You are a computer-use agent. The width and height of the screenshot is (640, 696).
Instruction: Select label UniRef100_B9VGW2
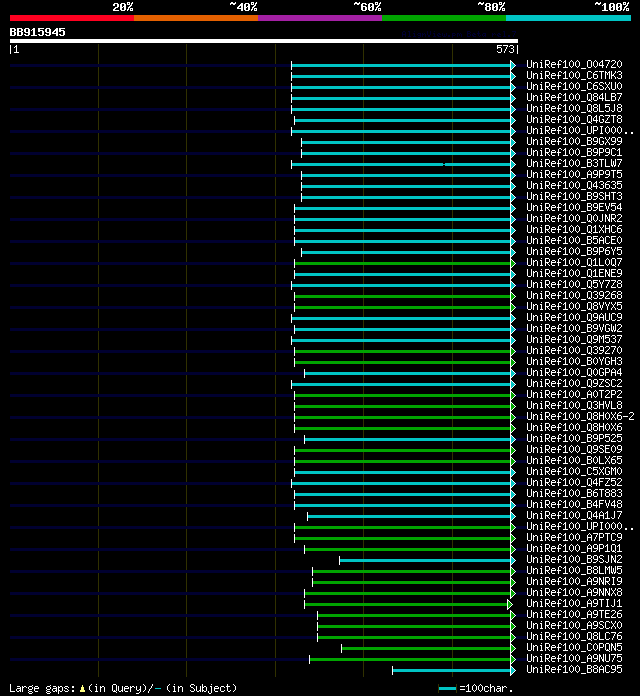[x=574, y=328]
